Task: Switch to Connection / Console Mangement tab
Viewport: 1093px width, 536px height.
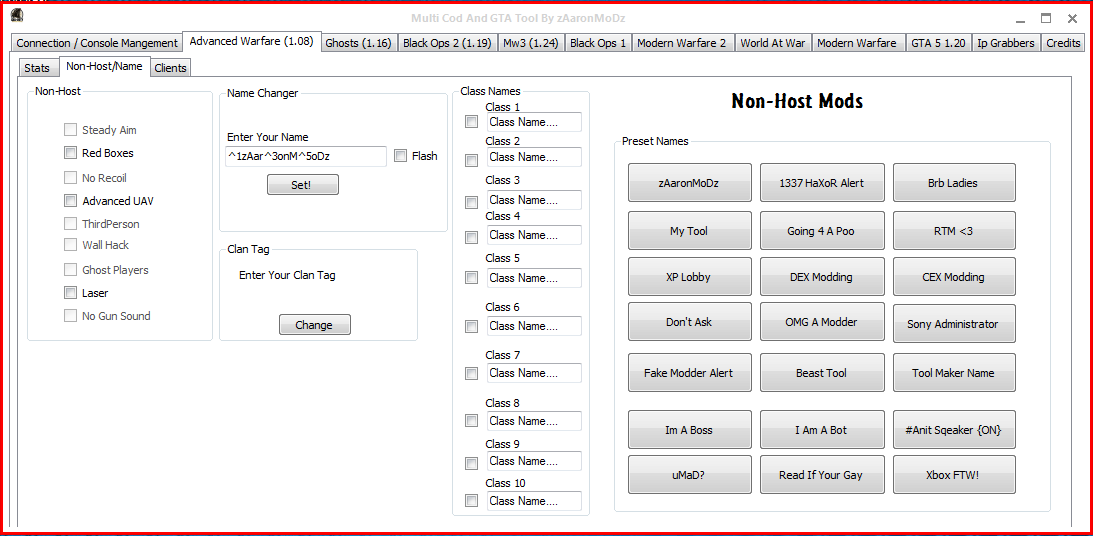Action: coord(97,43)
